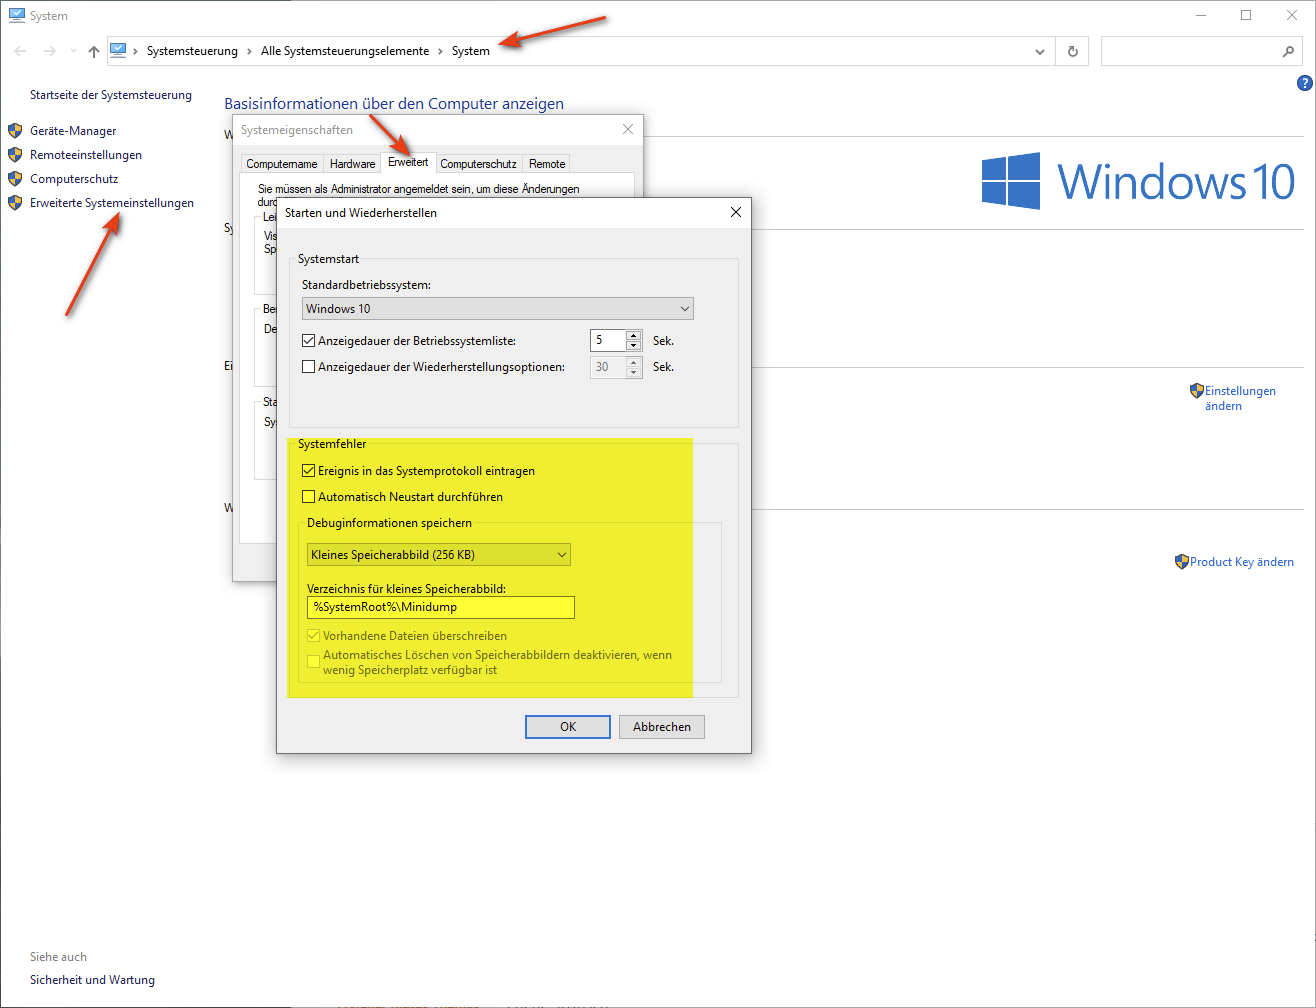The height and width of the screenshot is (1008, 1316).
Task: Close the Systemeigenschaften dialog
Action: pyautogui.click(x=628, y=129)
